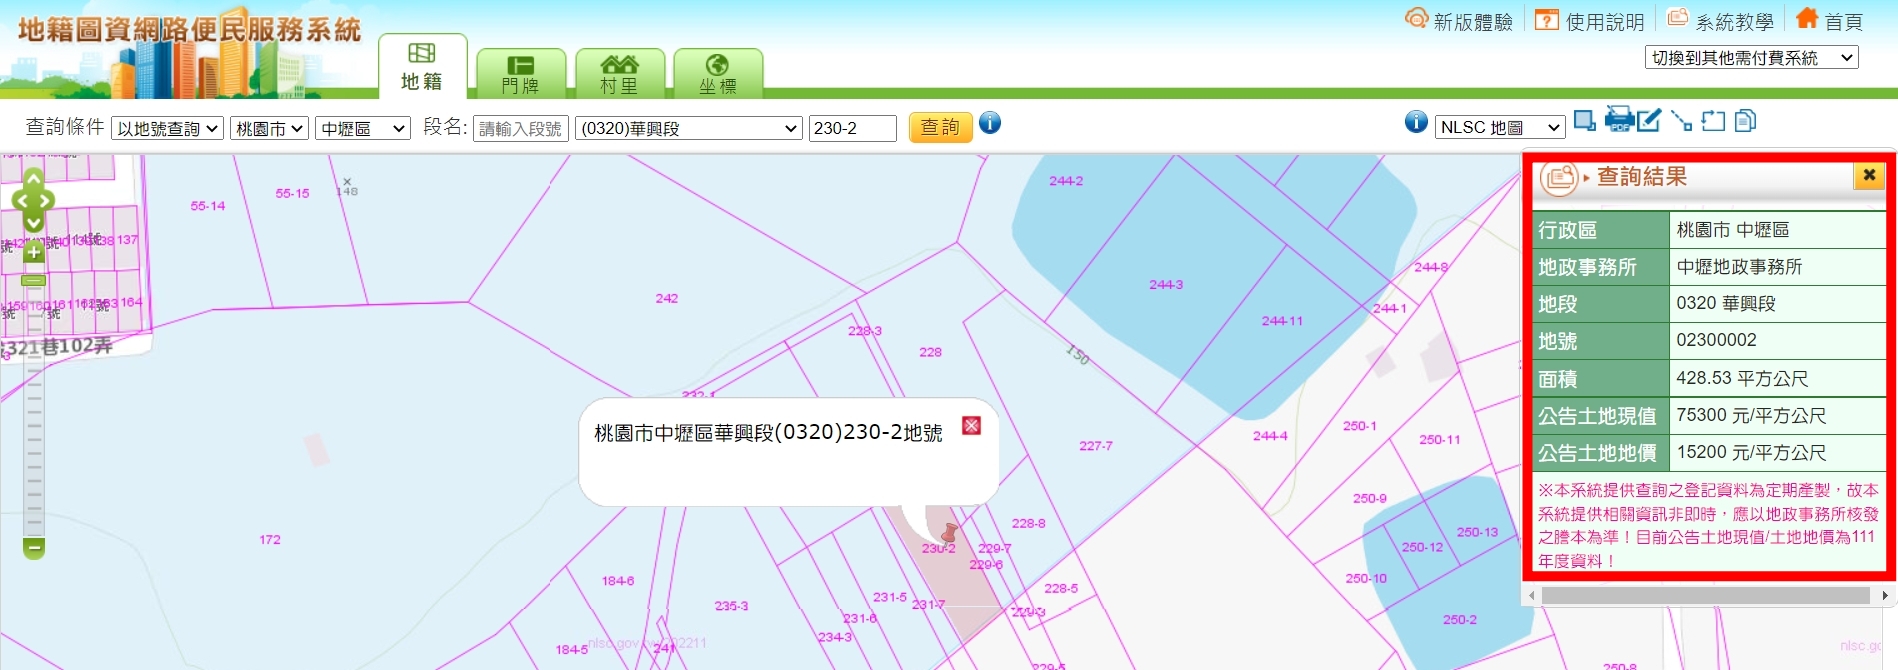This screenshot has width=1898, height=670.
Task: Switch to the 門牌 tab
Action: coord(521,75)
